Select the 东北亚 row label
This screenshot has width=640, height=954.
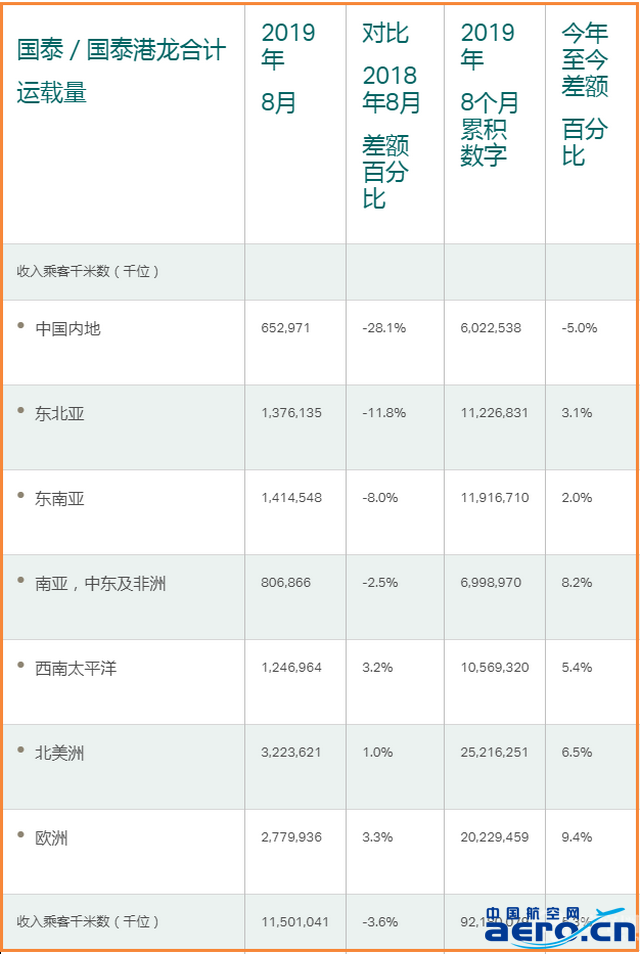pos(60,414)
